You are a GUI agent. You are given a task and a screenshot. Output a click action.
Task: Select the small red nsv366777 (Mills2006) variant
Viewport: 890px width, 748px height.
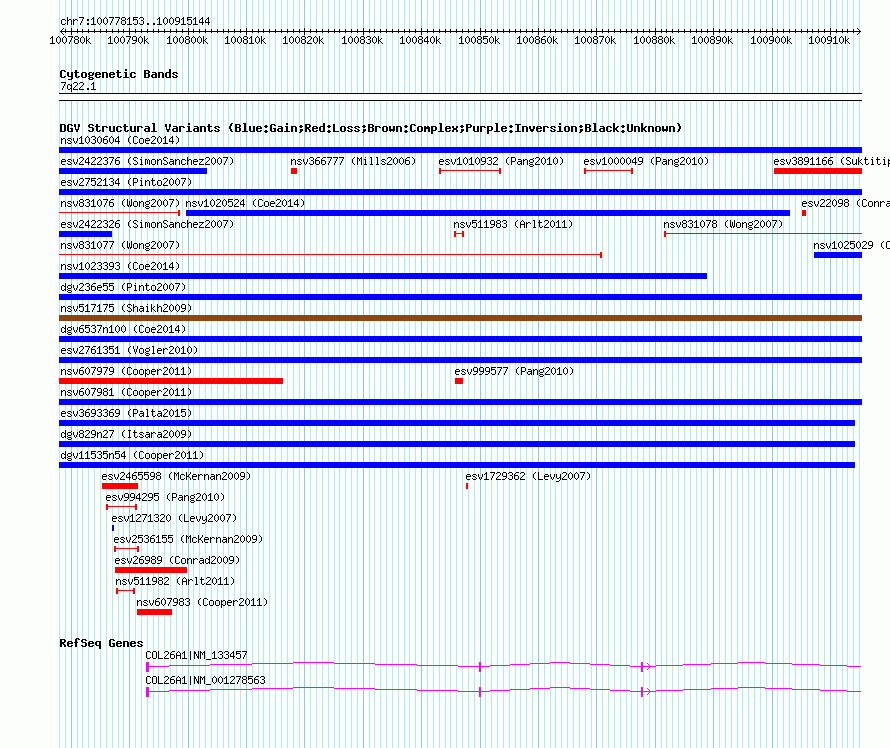pyautogui.click(x=294, y=171)
